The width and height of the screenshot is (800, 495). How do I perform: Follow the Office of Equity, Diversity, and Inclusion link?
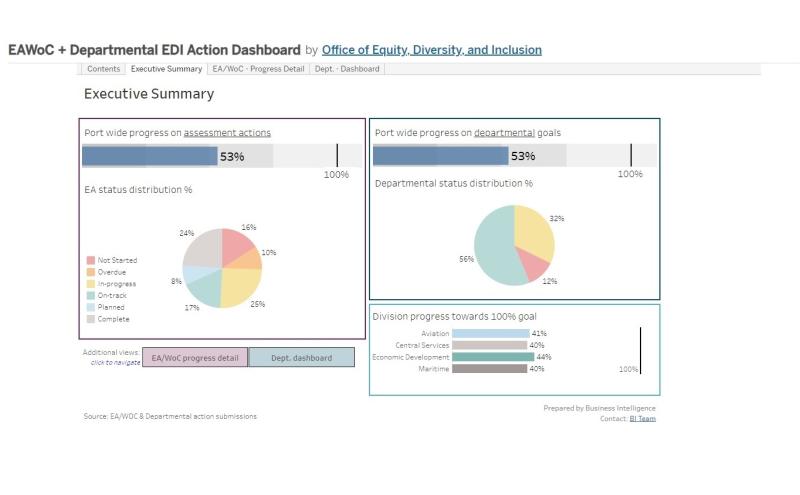432,50
